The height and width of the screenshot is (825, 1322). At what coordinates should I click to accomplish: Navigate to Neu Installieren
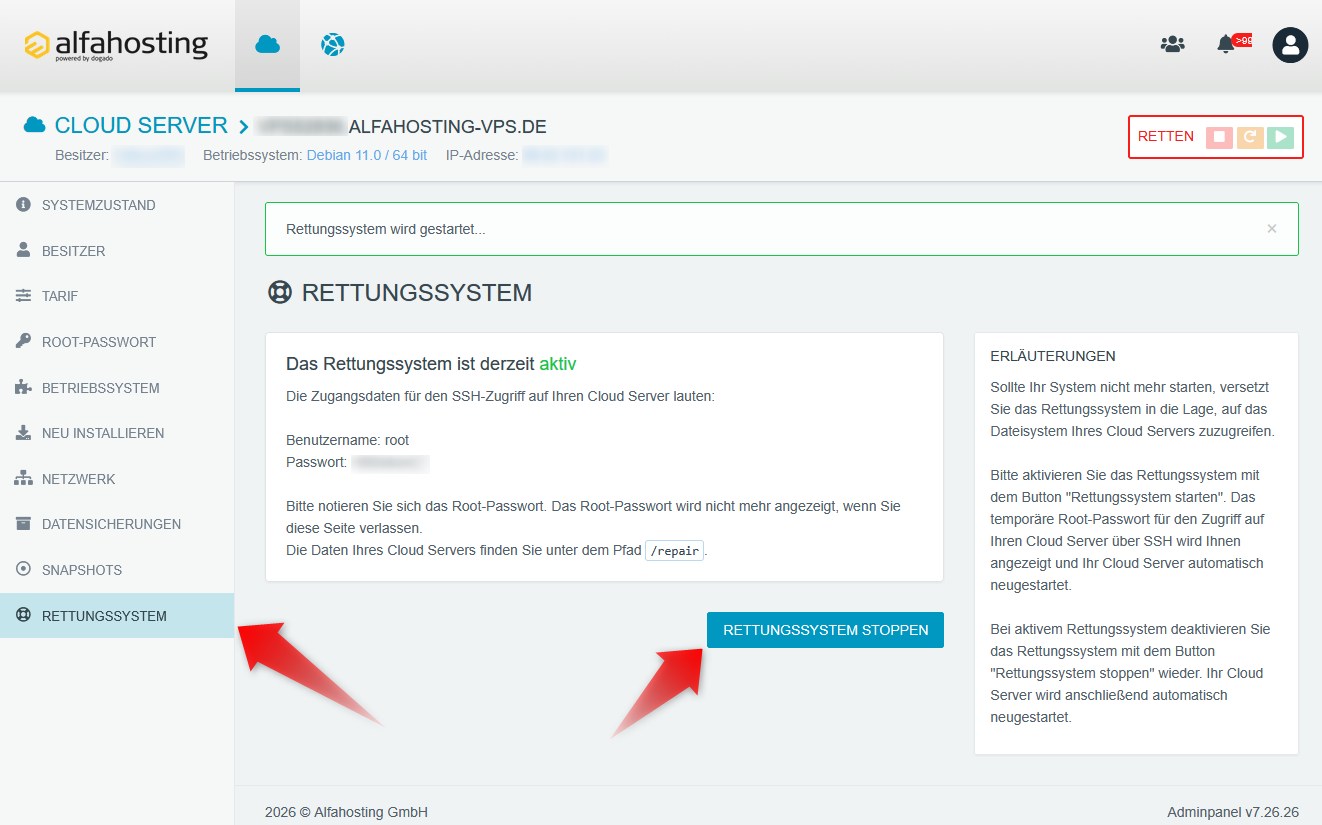[x=104, y=433]
